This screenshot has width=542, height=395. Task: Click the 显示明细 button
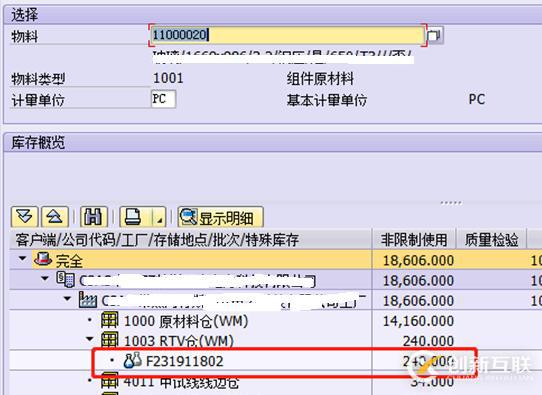click(221, 217)
